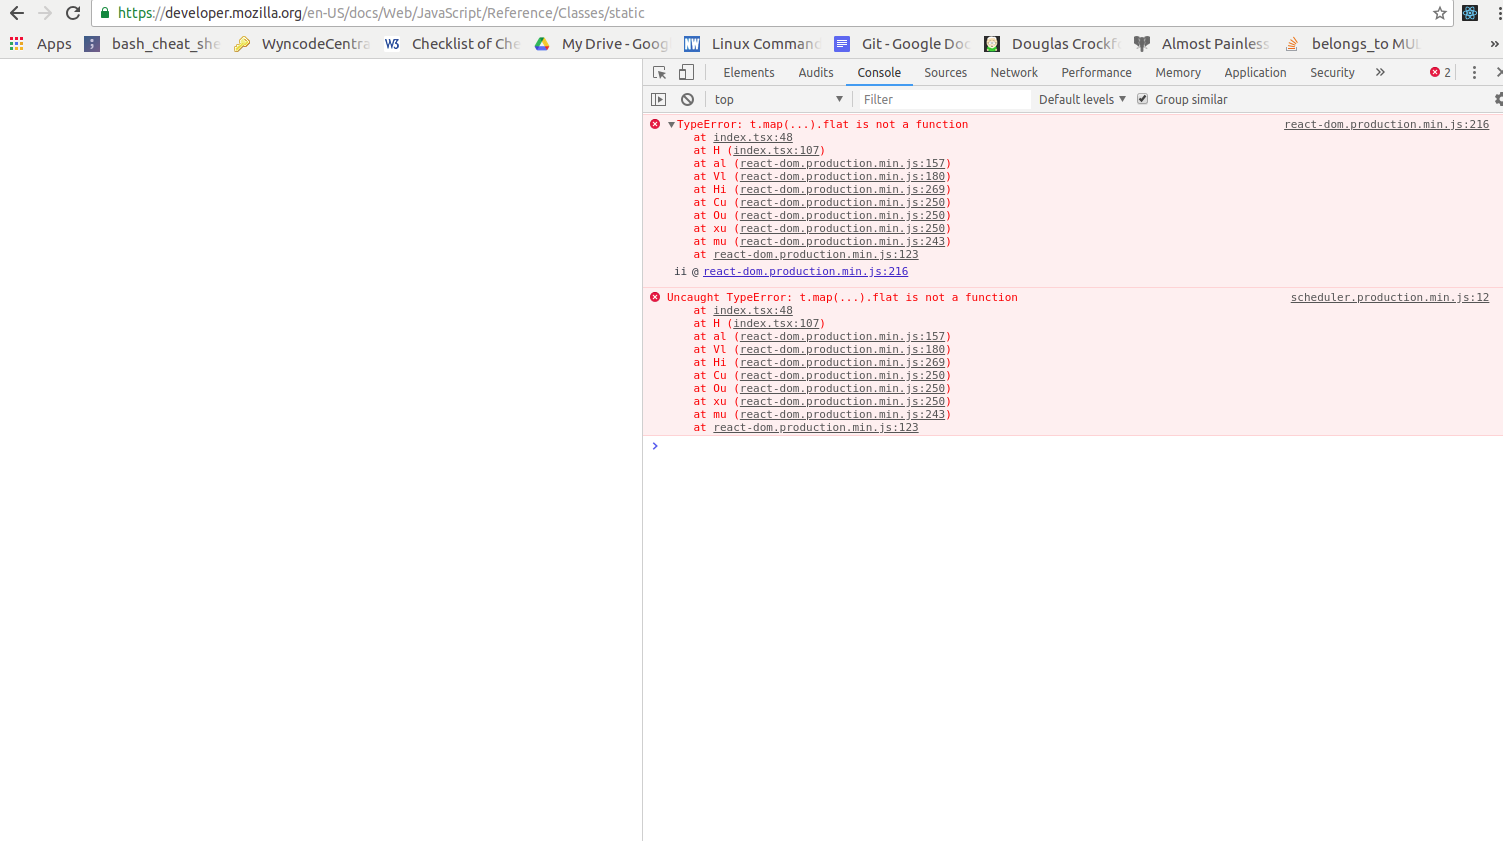Clear the console with the ban icon
Image resolution: width=1503 pixels, height=841 pixels.
pyautogui.click(x=687, y=99)
